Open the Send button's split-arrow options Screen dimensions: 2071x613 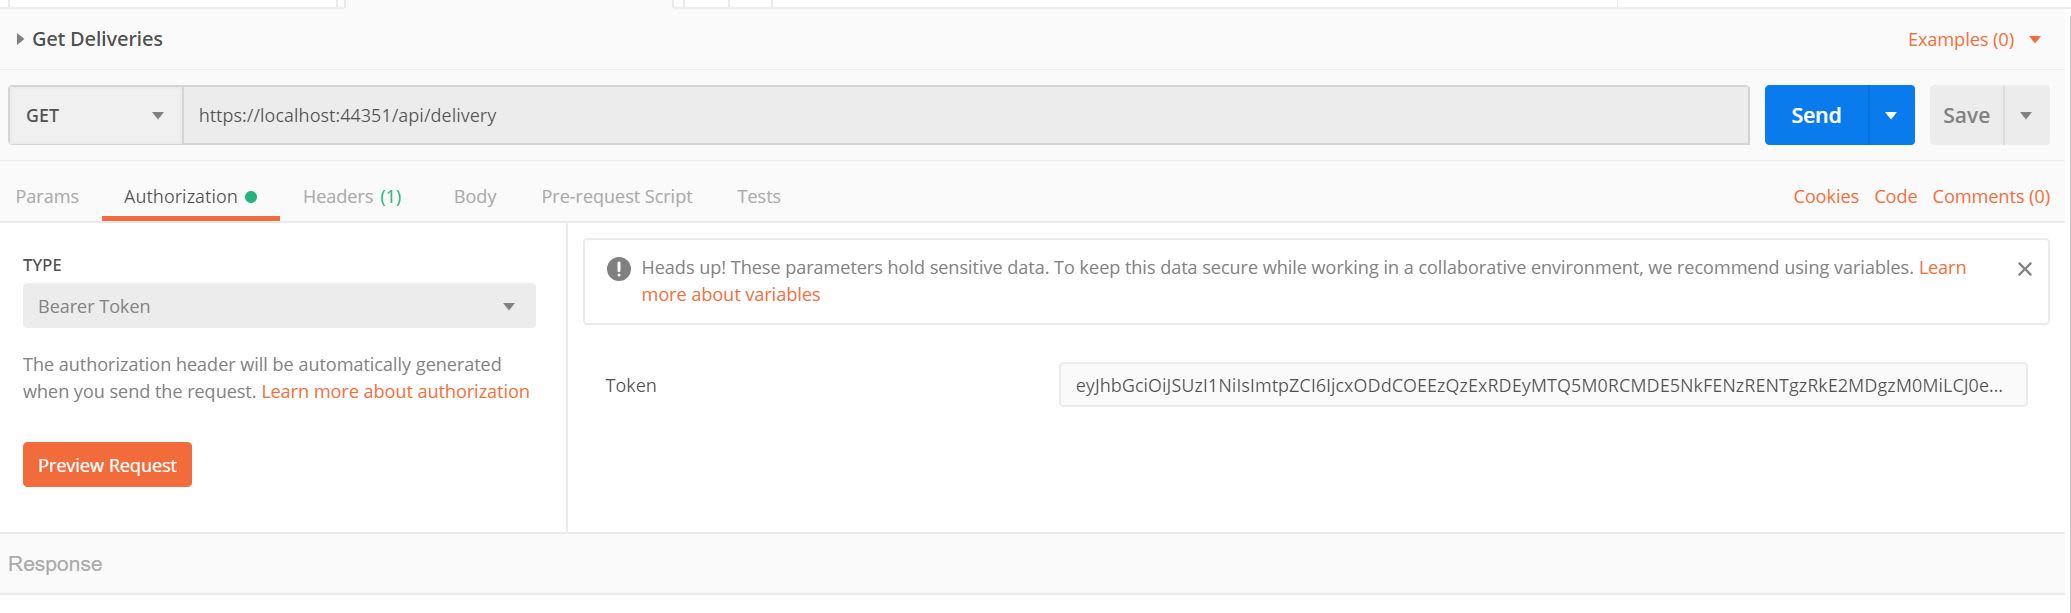click(1891, 114)
